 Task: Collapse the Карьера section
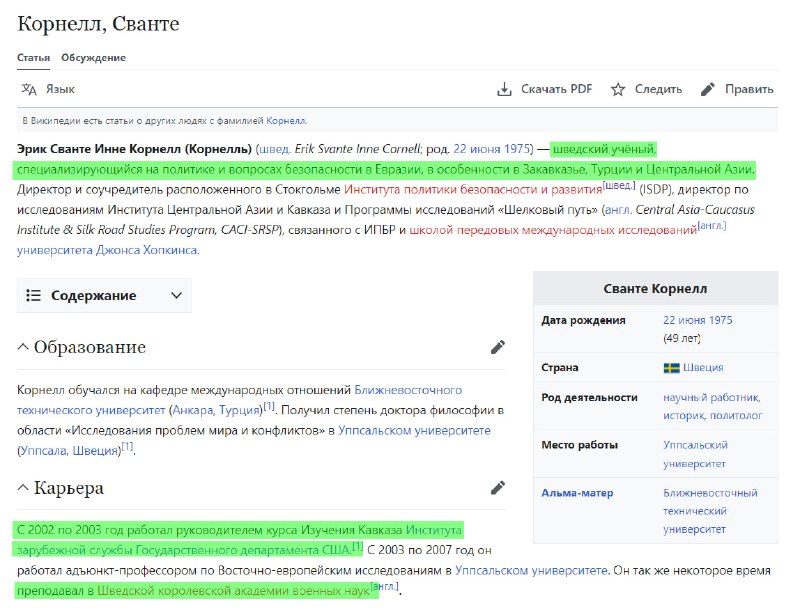(23, 488)
